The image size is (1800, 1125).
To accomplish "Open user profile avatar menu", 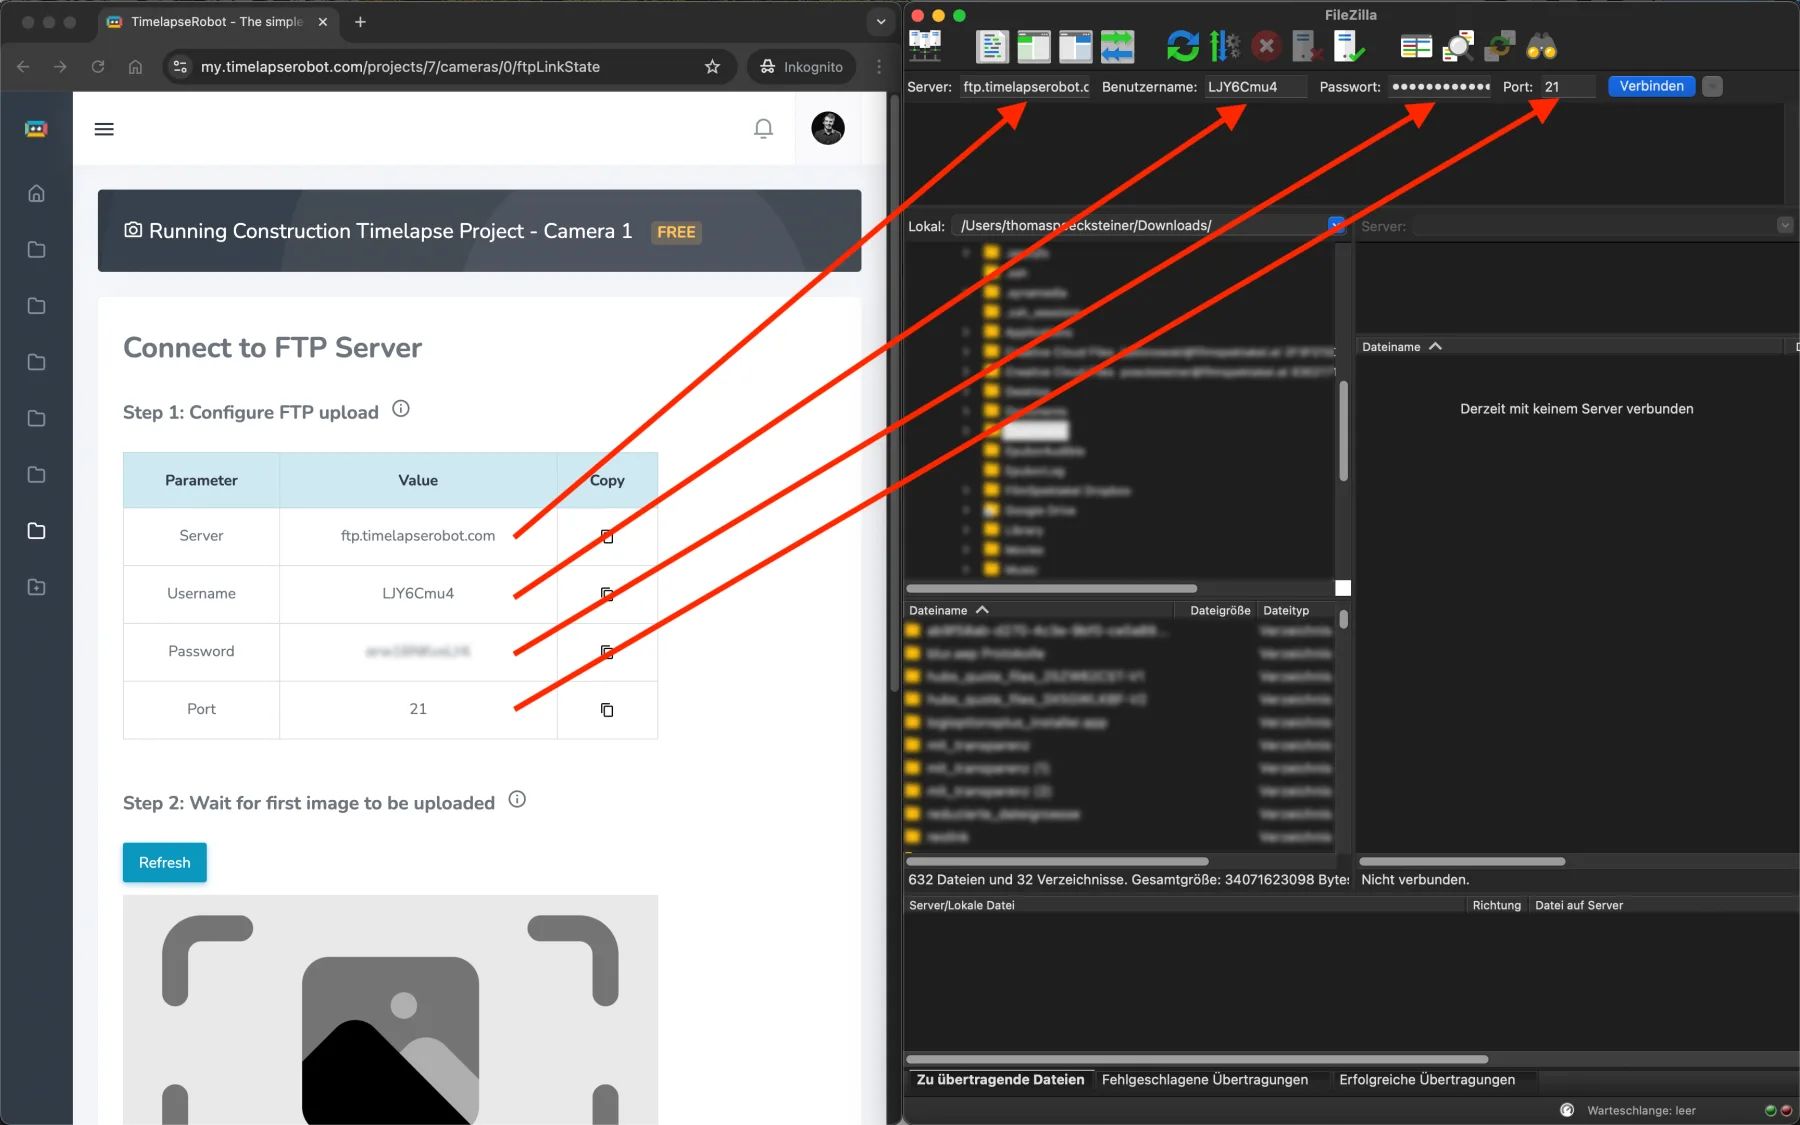I will tap(828, 128).
